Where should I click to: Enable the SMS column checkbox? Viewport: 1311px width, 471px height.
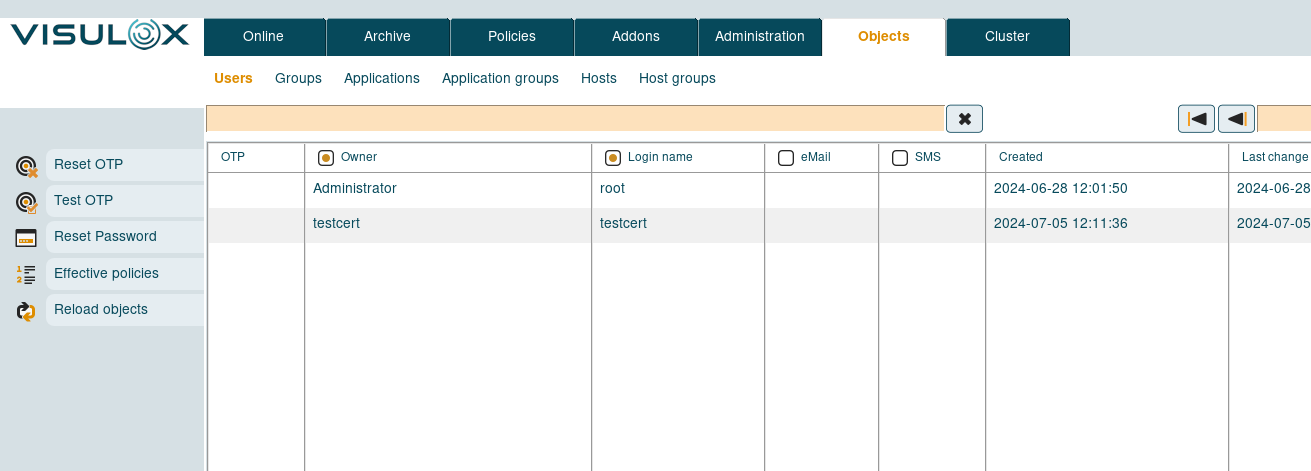pyautogui.click(x=900, y=158)
